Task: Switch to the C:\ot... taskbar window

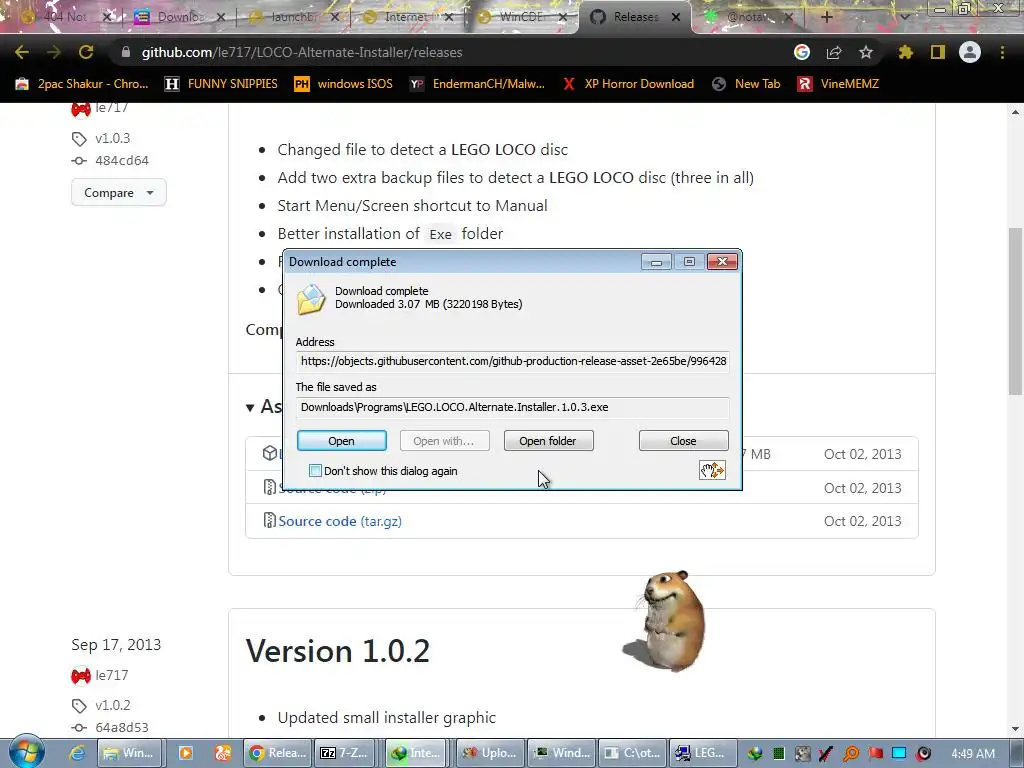Action: 632,753
